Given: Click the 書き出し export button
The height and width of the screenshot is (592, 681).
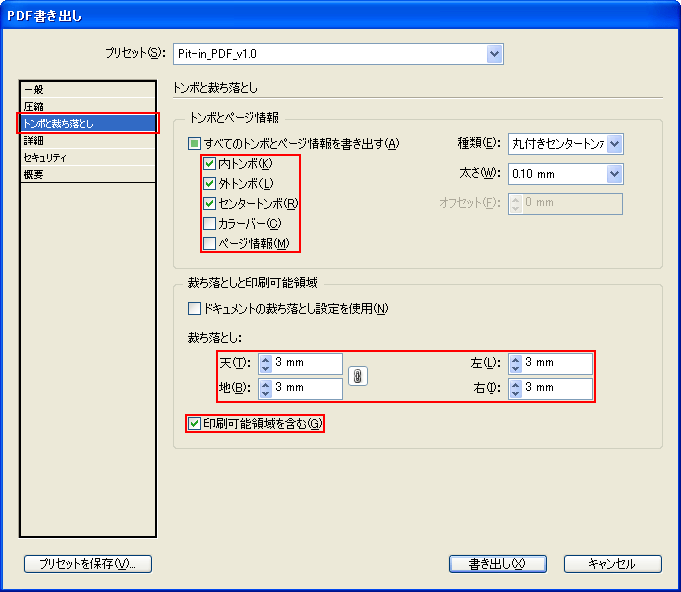Looking at the screenshot, I should click(497, 564).
